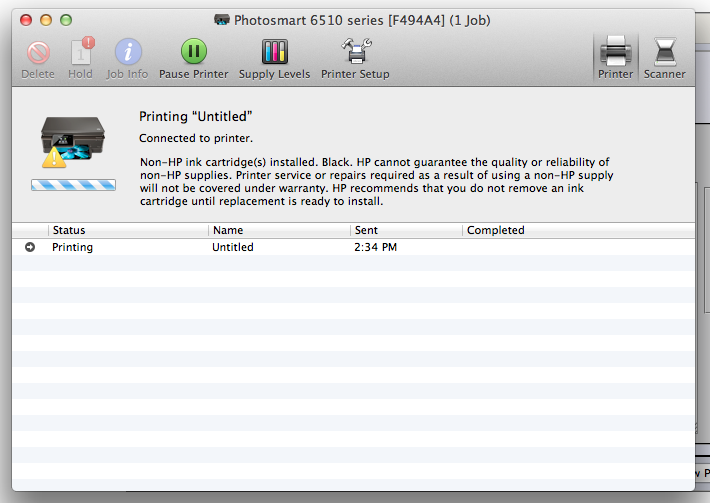This screenshot has height=503, width=710.
Task: Sort by the Status column header
Action: coord(128,230)
